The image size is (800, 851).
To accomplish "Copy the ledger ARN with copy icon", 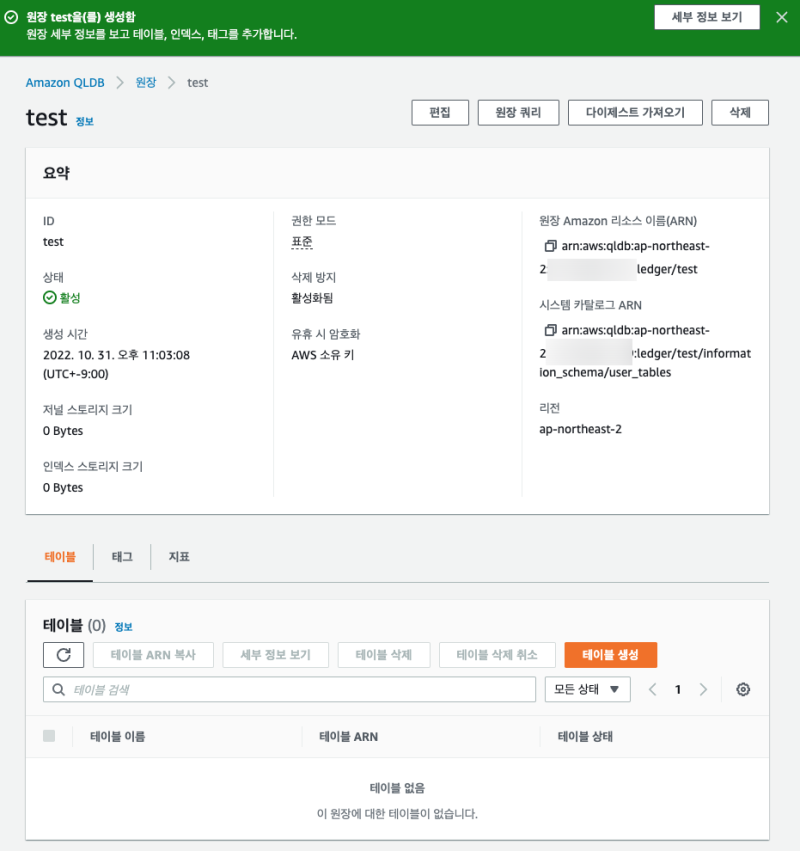I will [x=549, y=246].
